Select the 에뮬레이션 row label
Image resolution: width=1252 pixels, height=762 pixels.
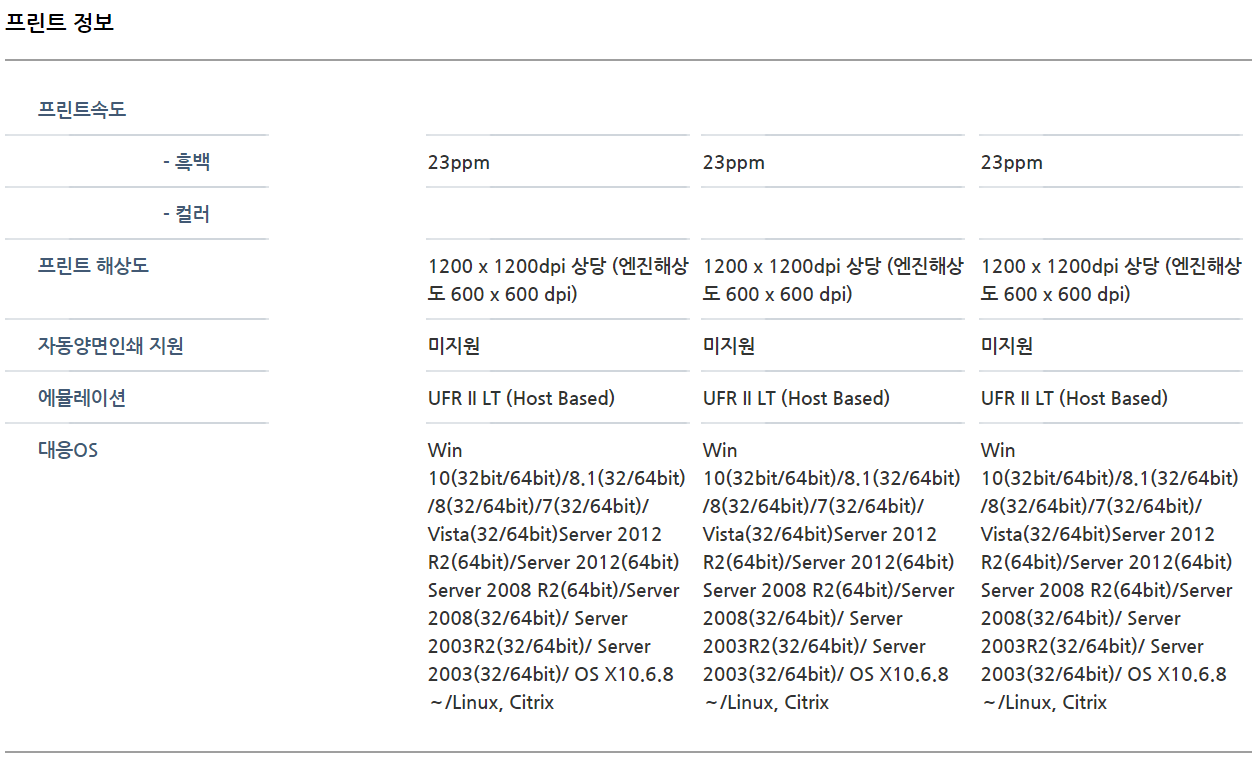tap(82, 398)
